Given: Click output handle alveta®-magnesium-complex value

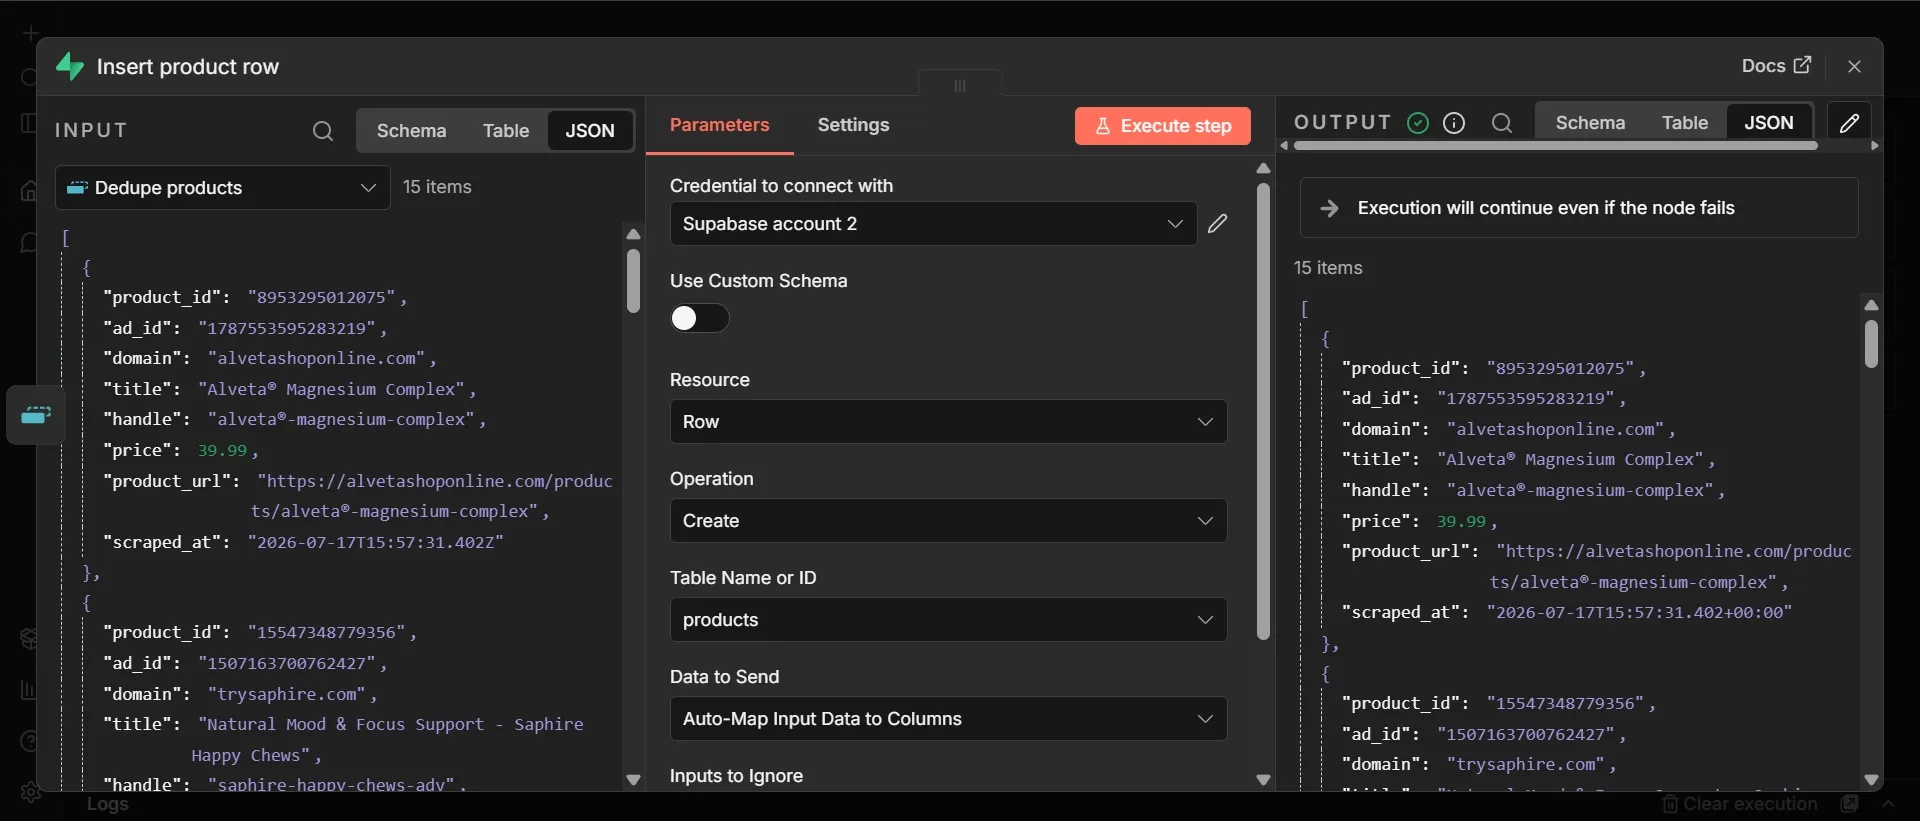Looking at the screenshot, I should pyautogui.click(x=1580, y=490).
